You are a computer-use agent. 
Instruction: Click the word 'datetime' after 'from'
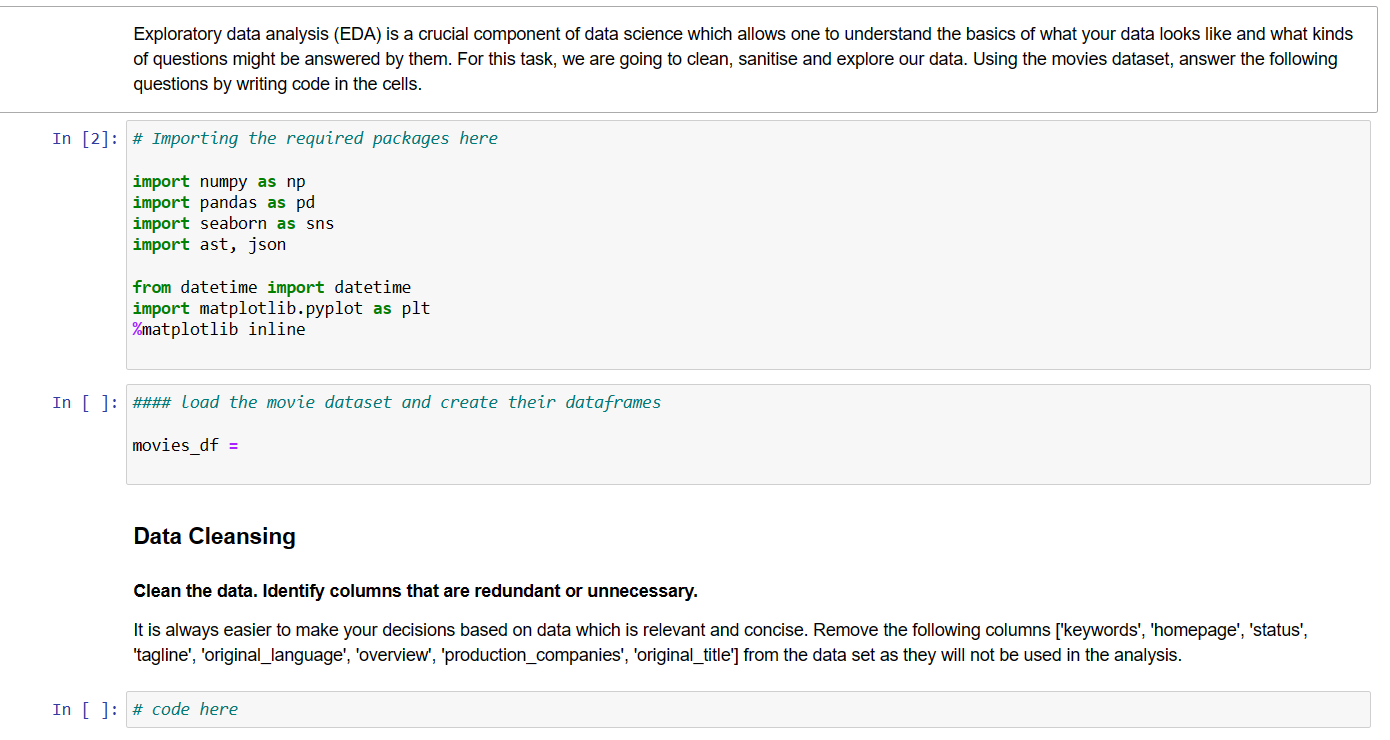coord(218,288)
